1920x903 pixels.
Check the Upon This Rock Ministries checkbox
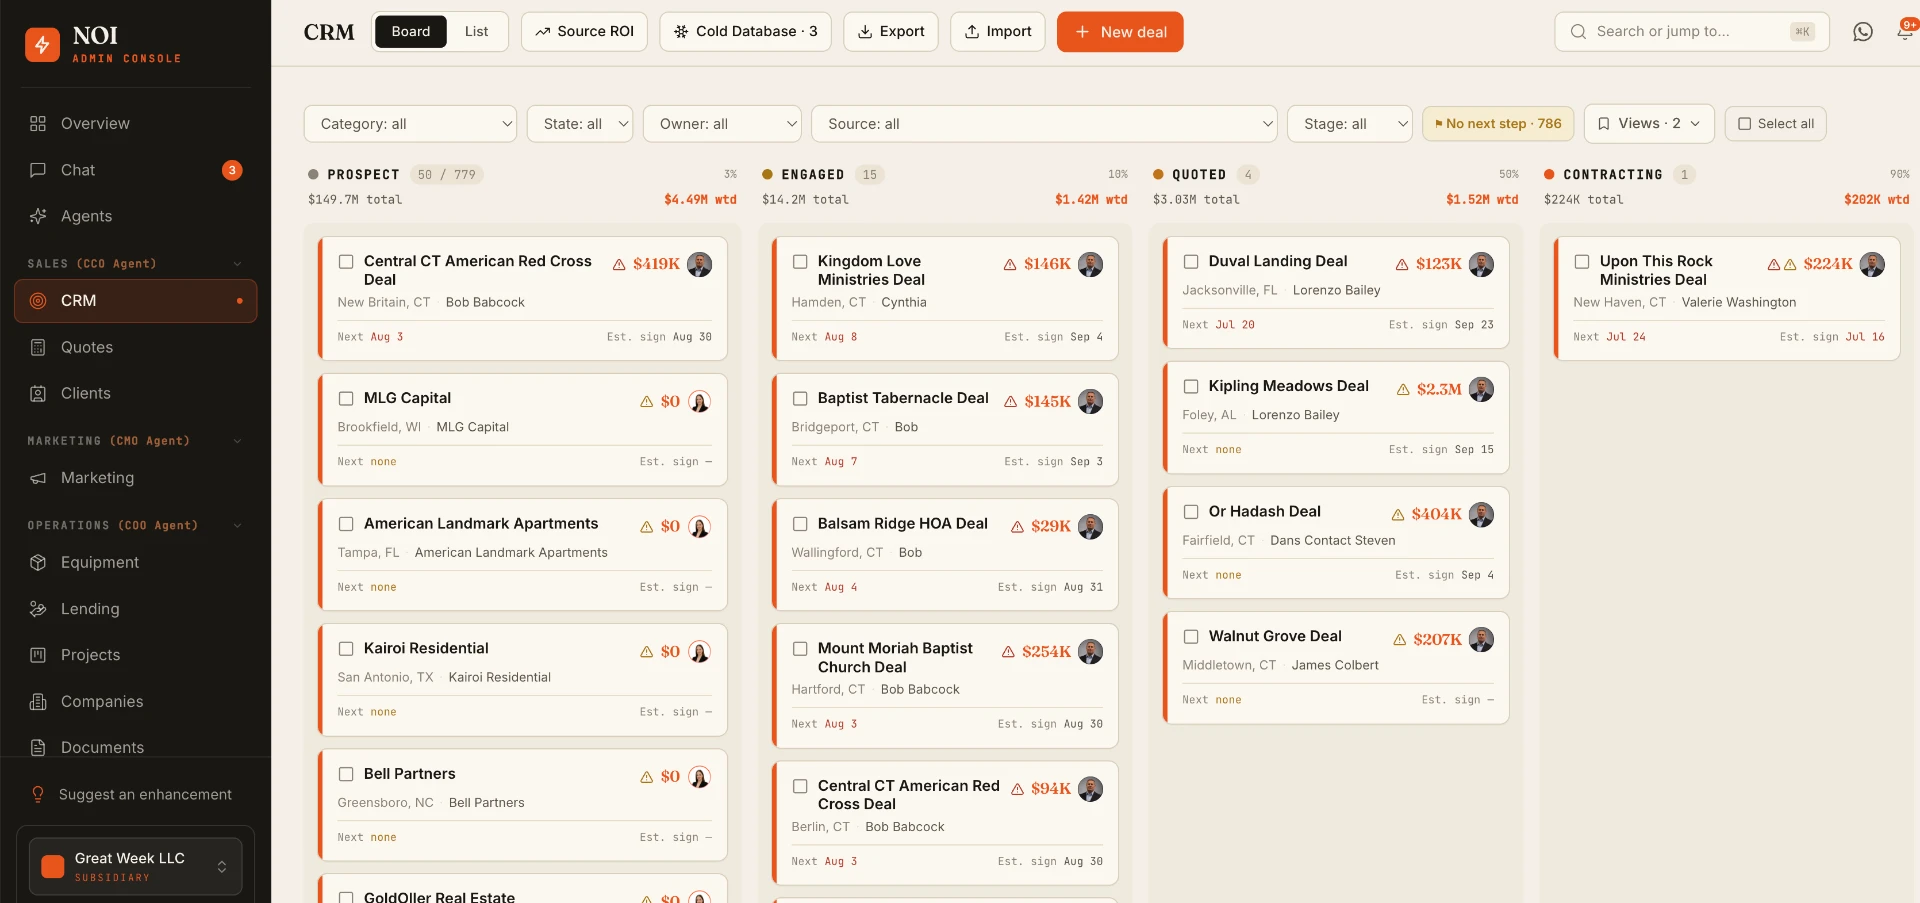tap(1582, 262)
